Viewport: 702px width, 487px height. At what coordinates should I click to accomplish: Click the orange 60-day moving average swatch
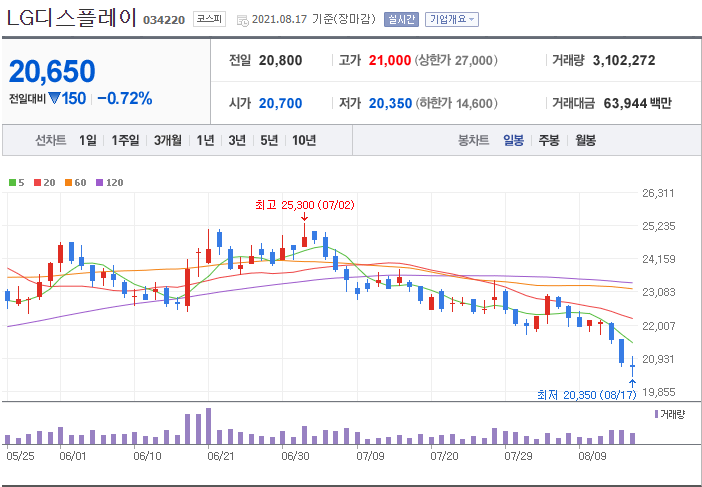(x=68, y=183)
